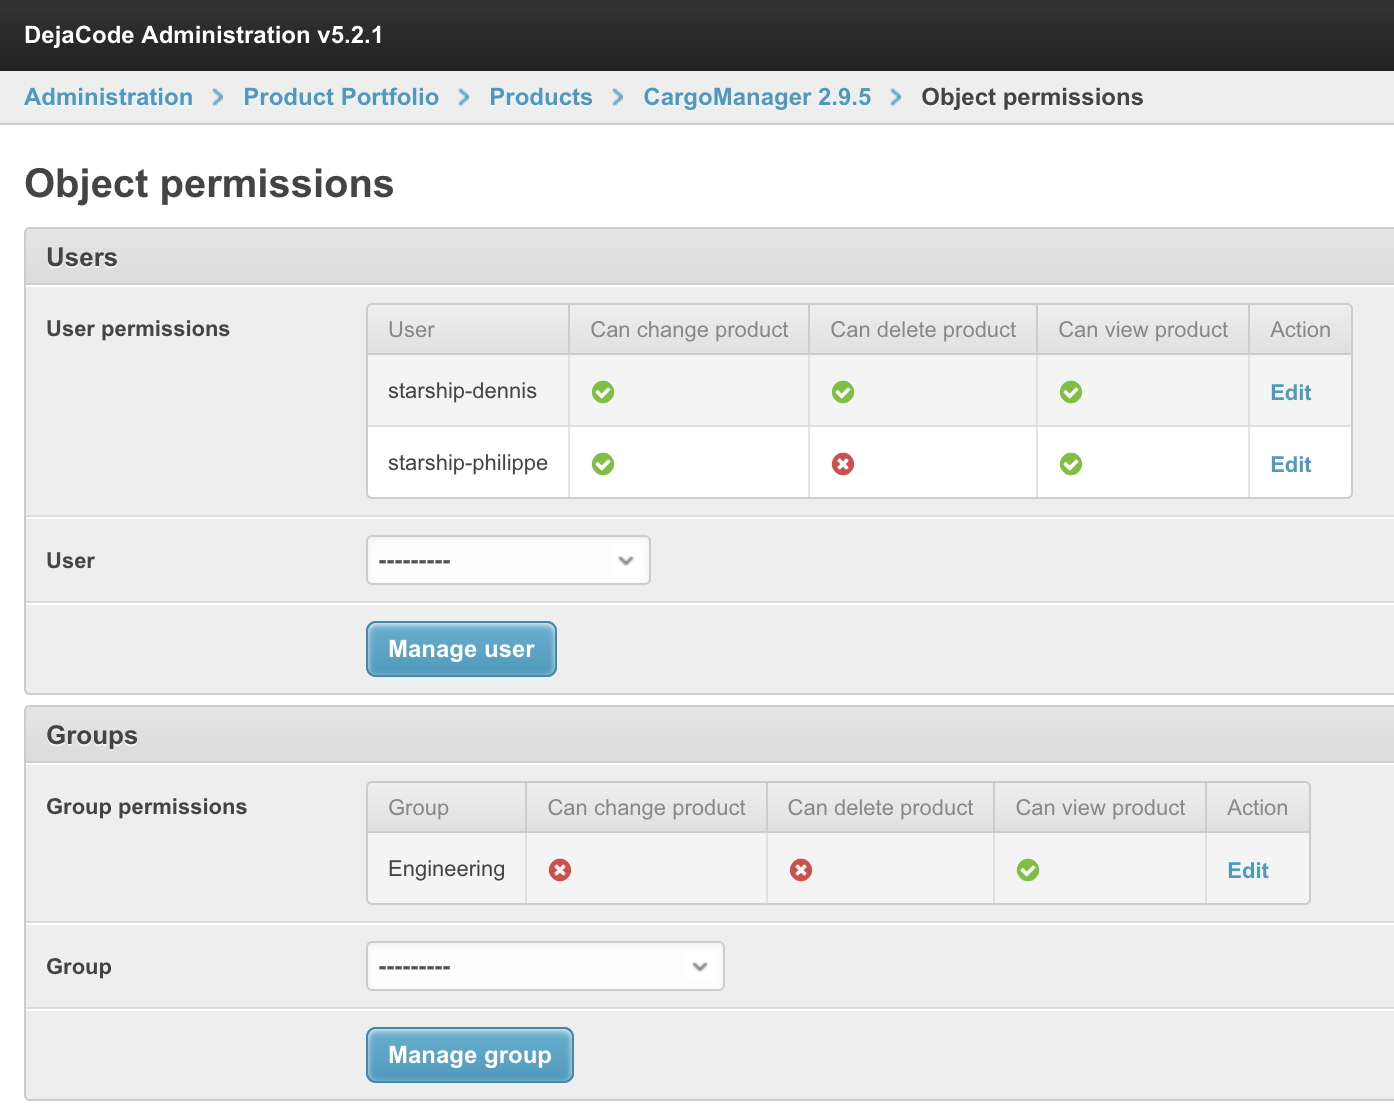Click Can change product header in user table
The width and height of the screenshot is (1394, 1118).
689,330
